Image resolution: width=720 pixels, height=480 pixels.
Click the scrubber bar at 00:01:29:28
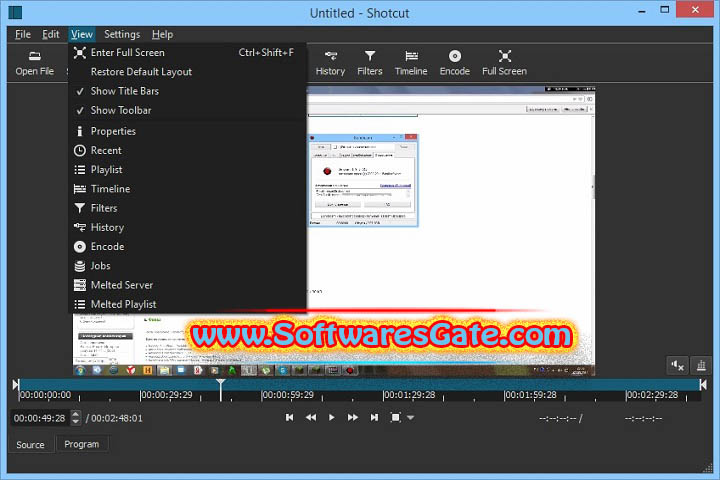click(409, 395)
